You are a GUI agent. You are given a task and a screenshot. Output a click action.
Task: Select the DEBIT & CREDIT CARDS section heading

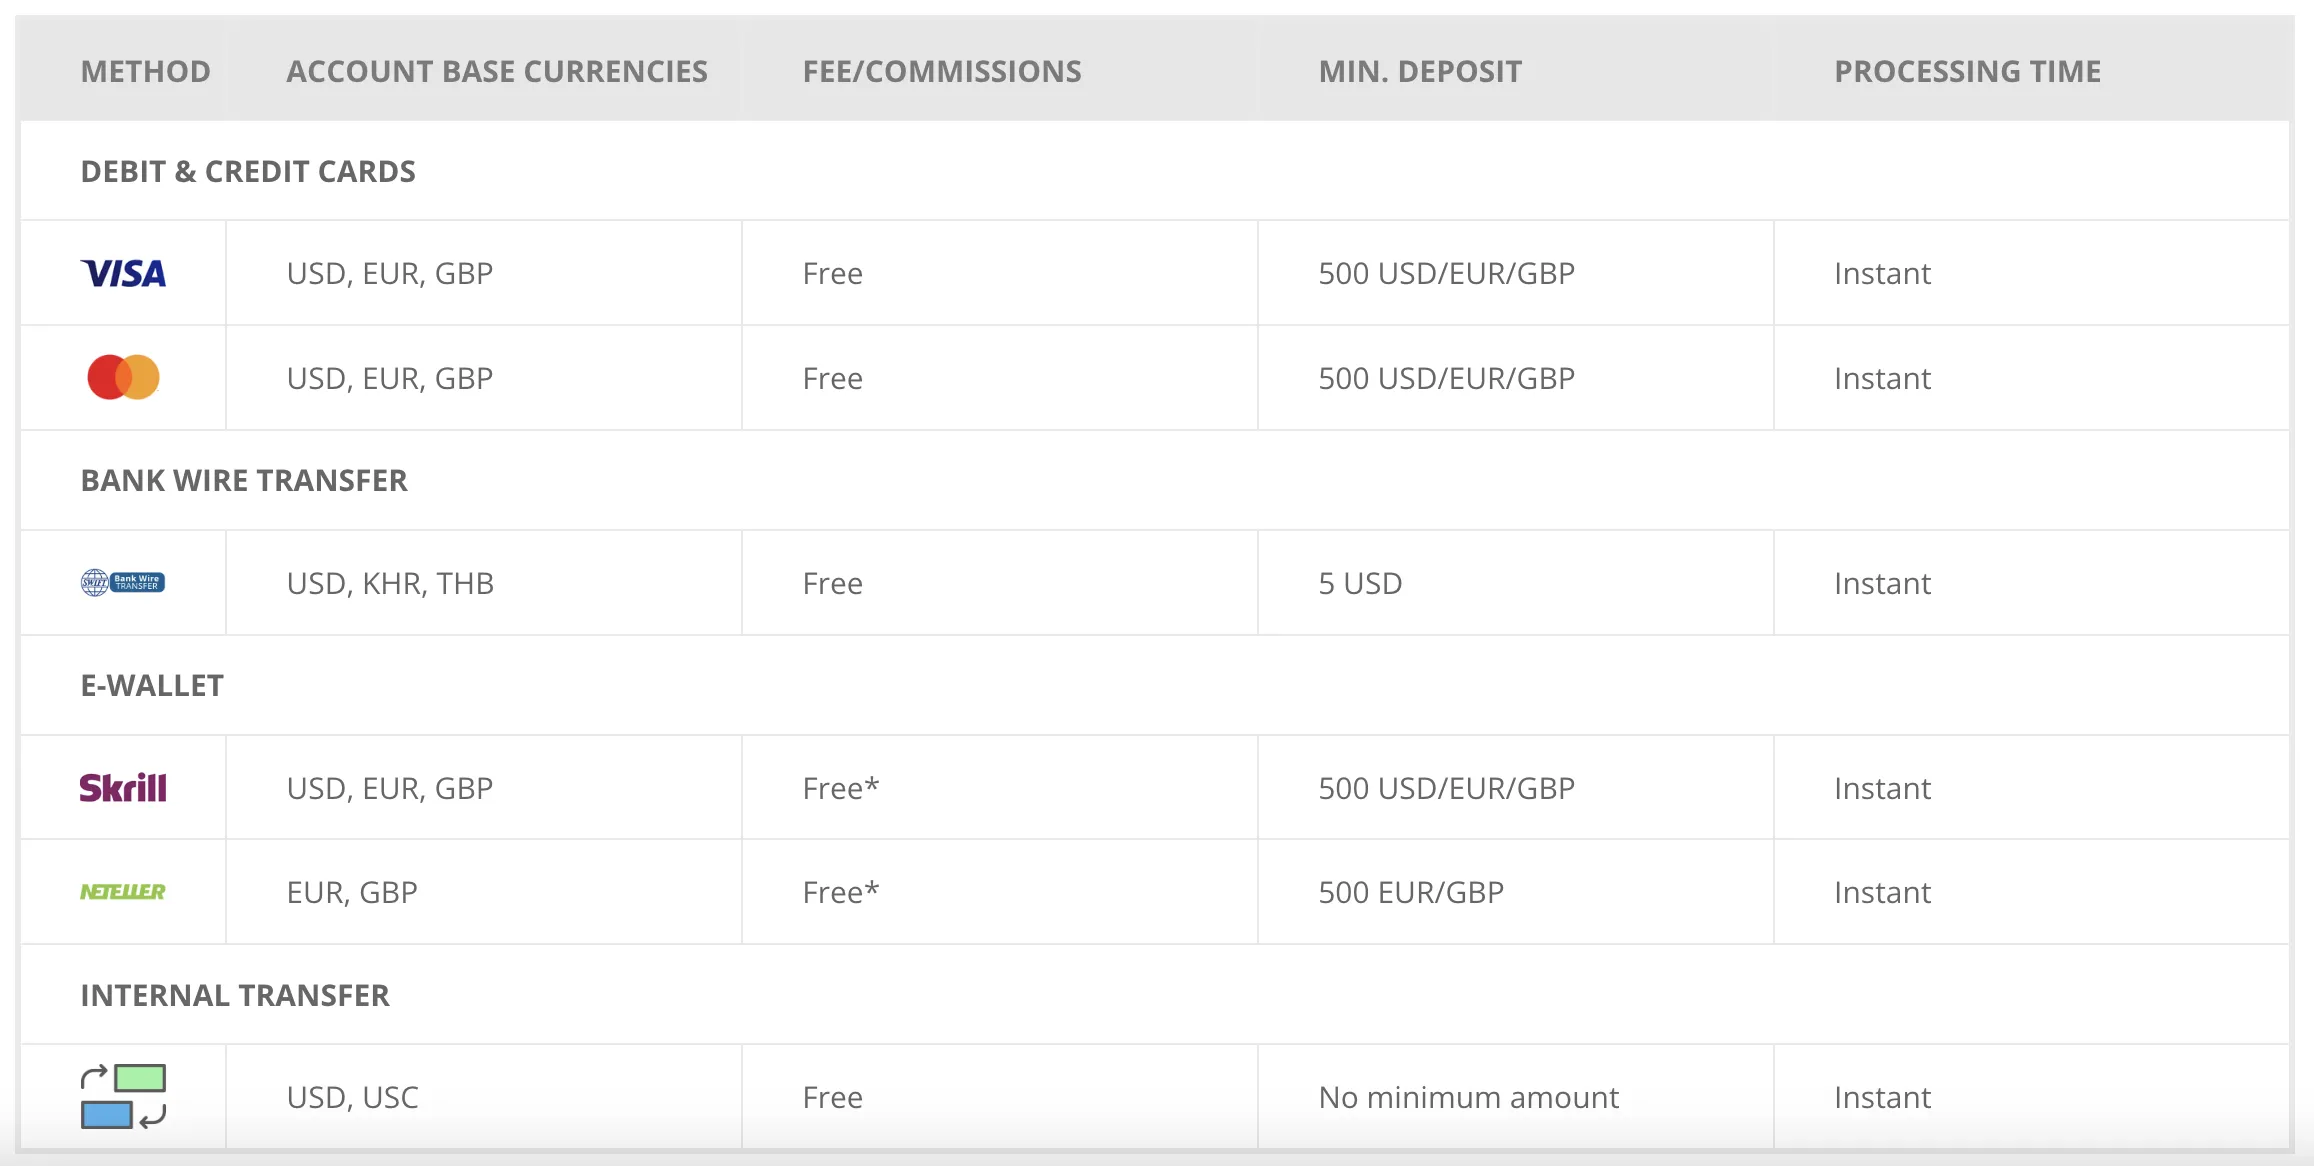click(248, 171)
